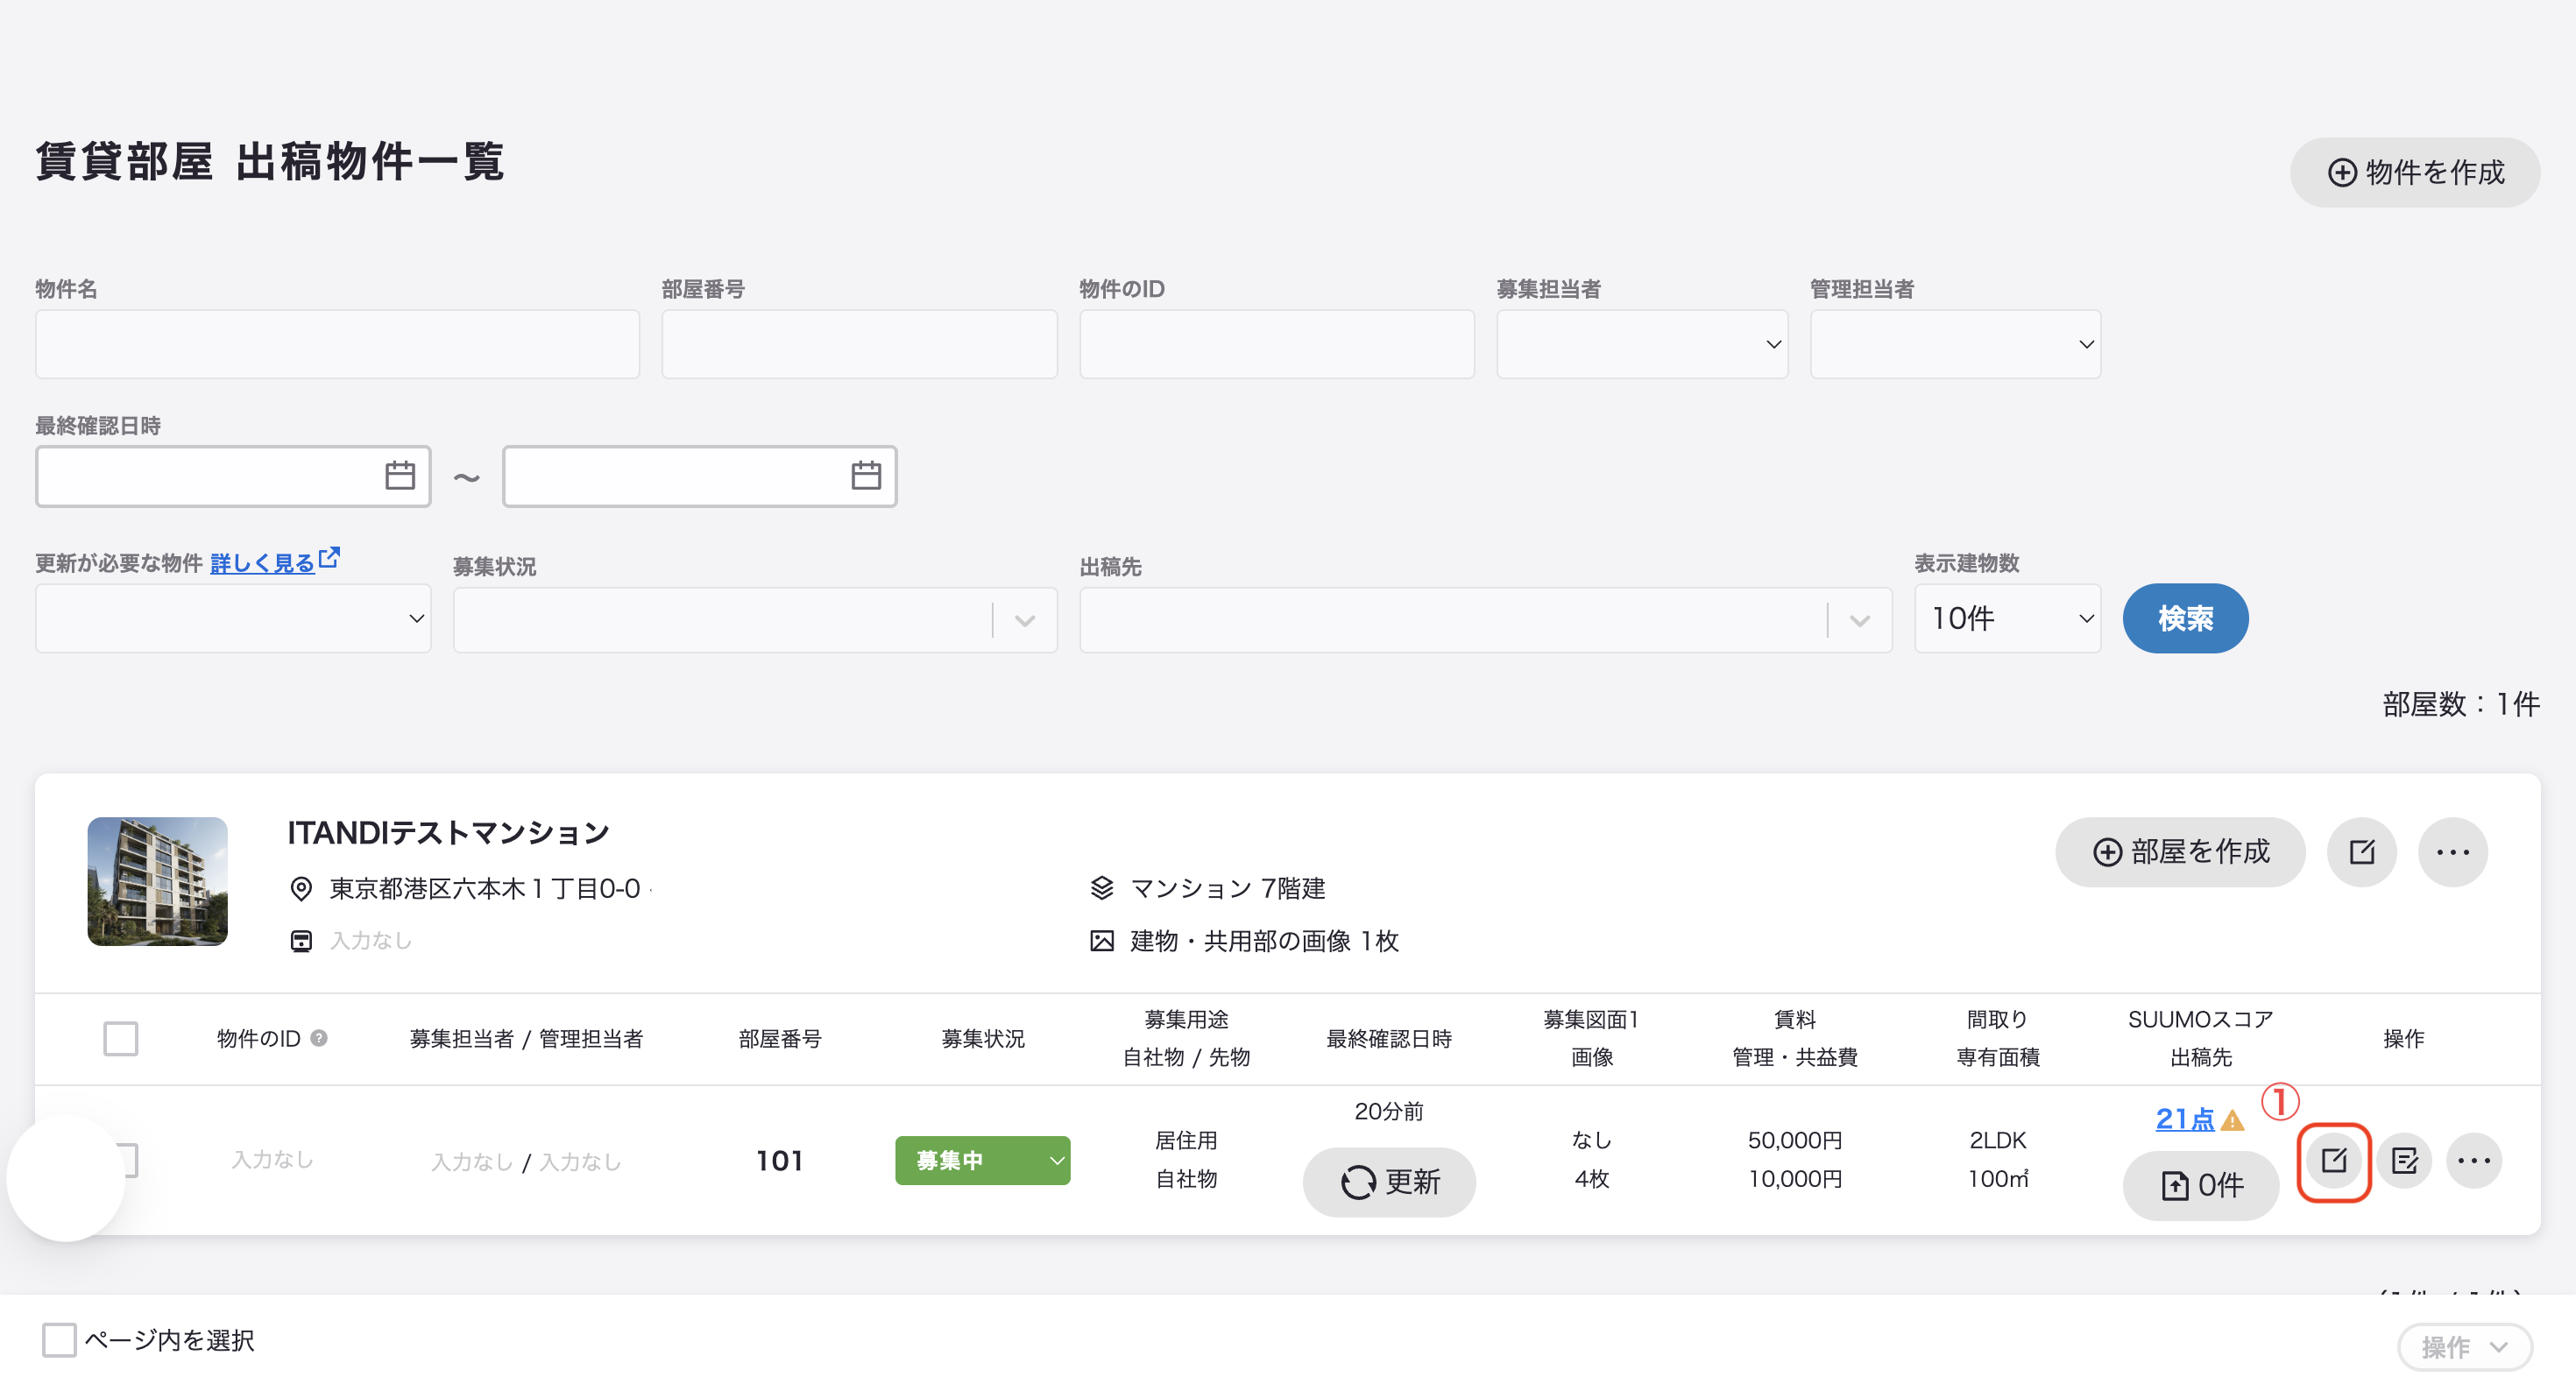2576x1398 pixels.
Task: Open start date calendar icon for 最終確認日時
Action: (x=400, y=476)
